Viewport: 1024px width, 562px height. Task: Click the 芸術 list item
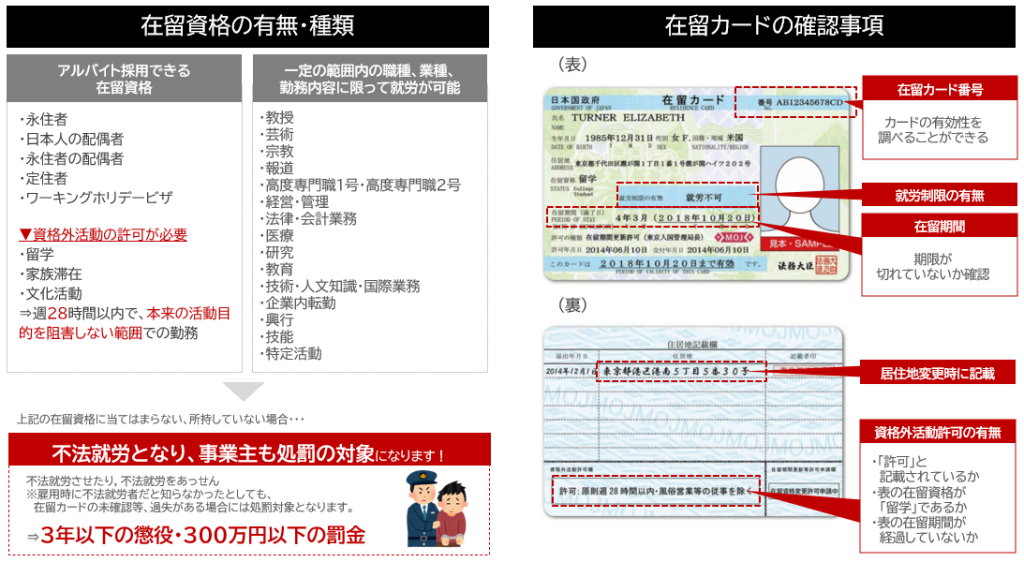click(x=277, y=134)
